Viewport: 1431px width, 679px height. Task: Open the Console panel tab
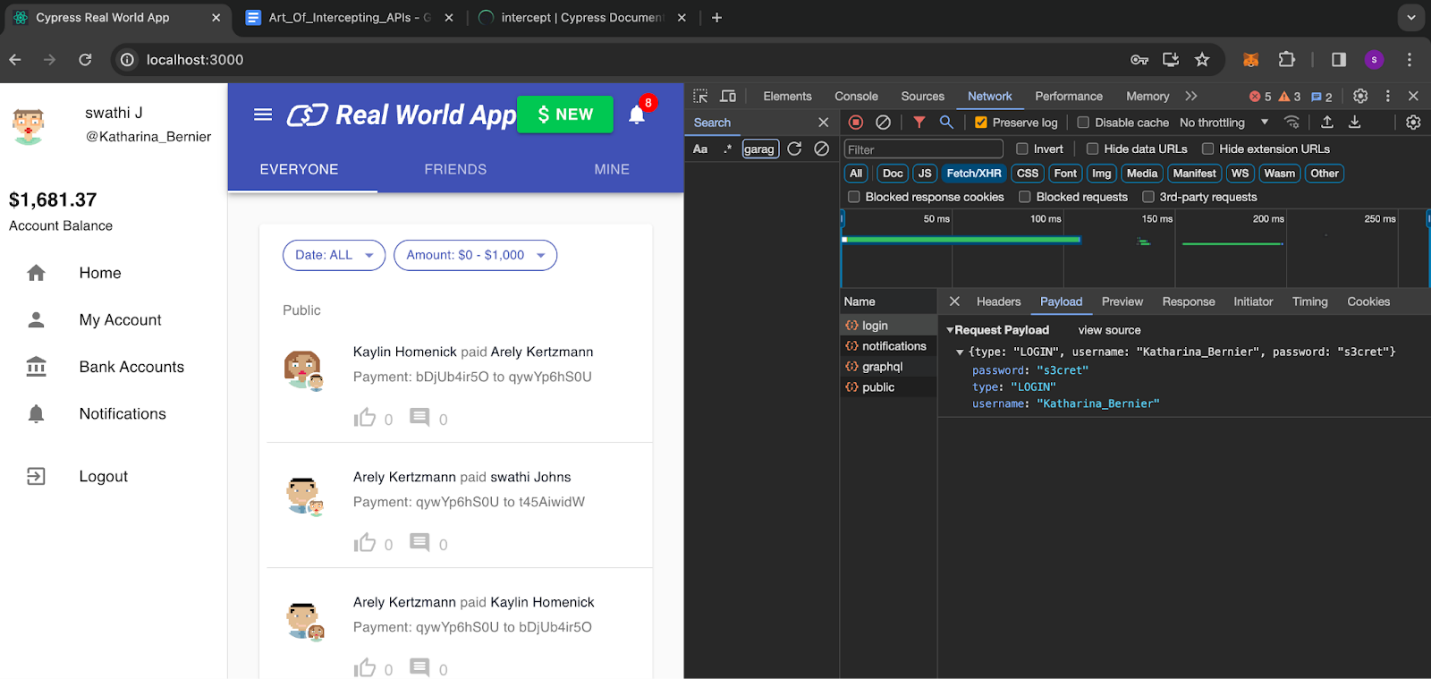tap(856, 96)
